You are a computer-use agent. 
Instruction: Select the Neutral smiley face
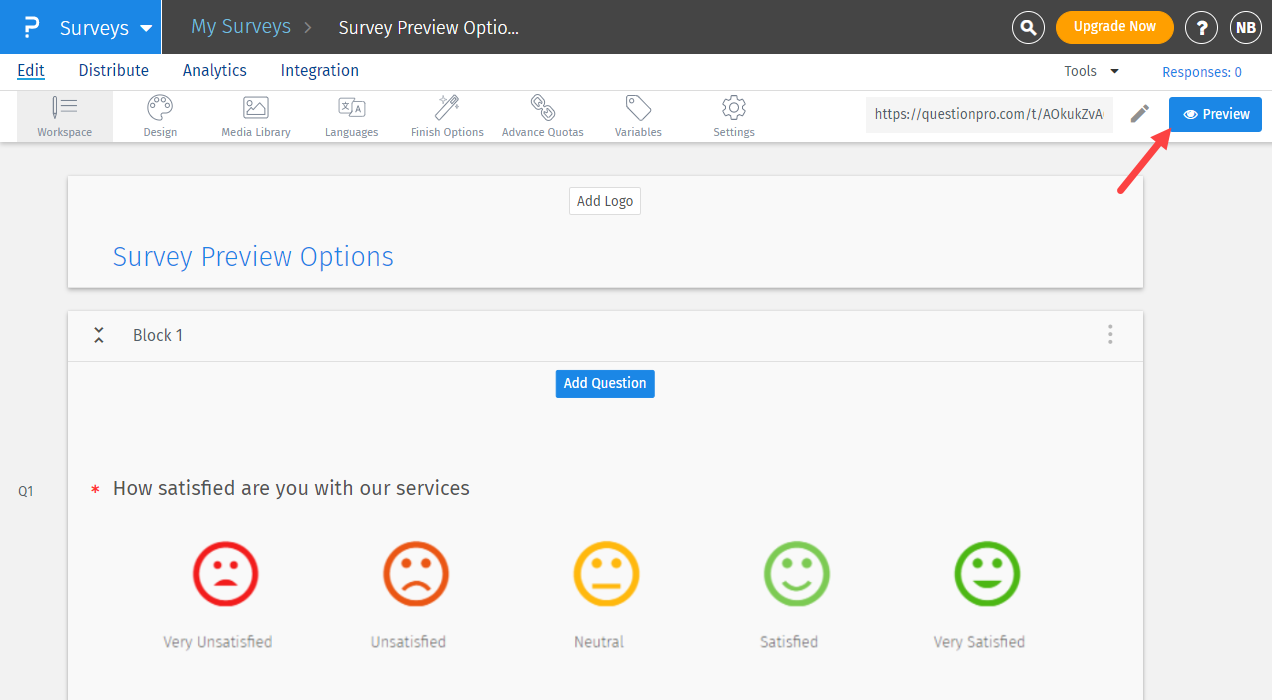(606, 574)
